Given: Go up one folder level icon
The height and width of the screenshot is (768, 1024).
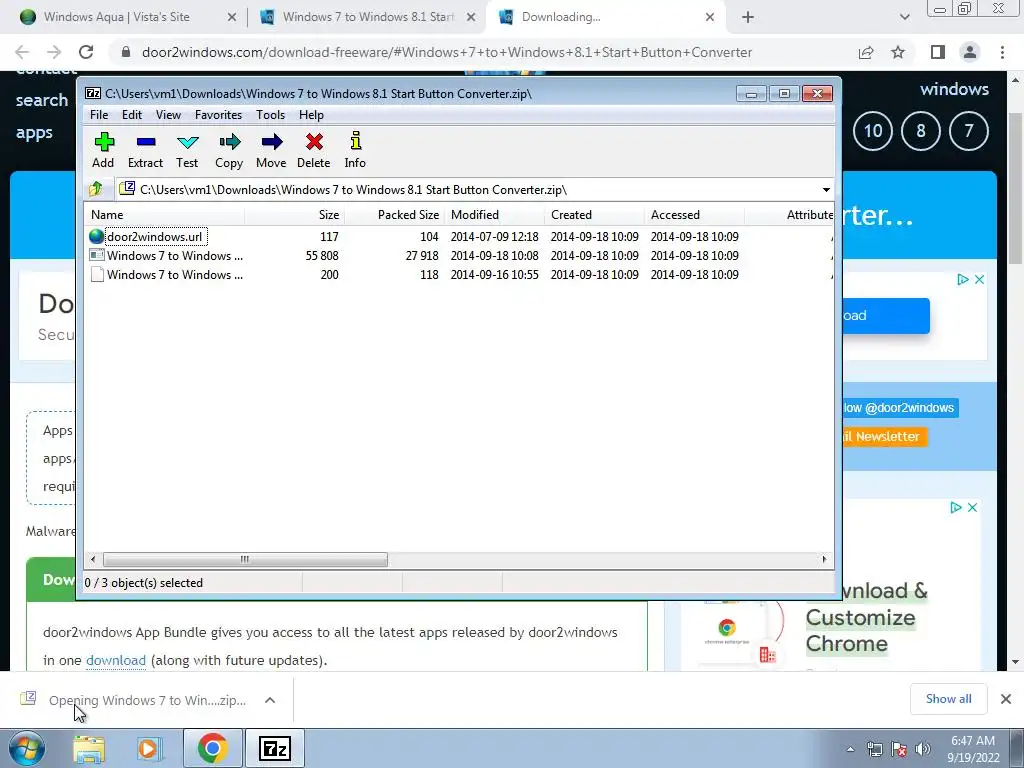Looking at the screenshot, I should (96, 189).
